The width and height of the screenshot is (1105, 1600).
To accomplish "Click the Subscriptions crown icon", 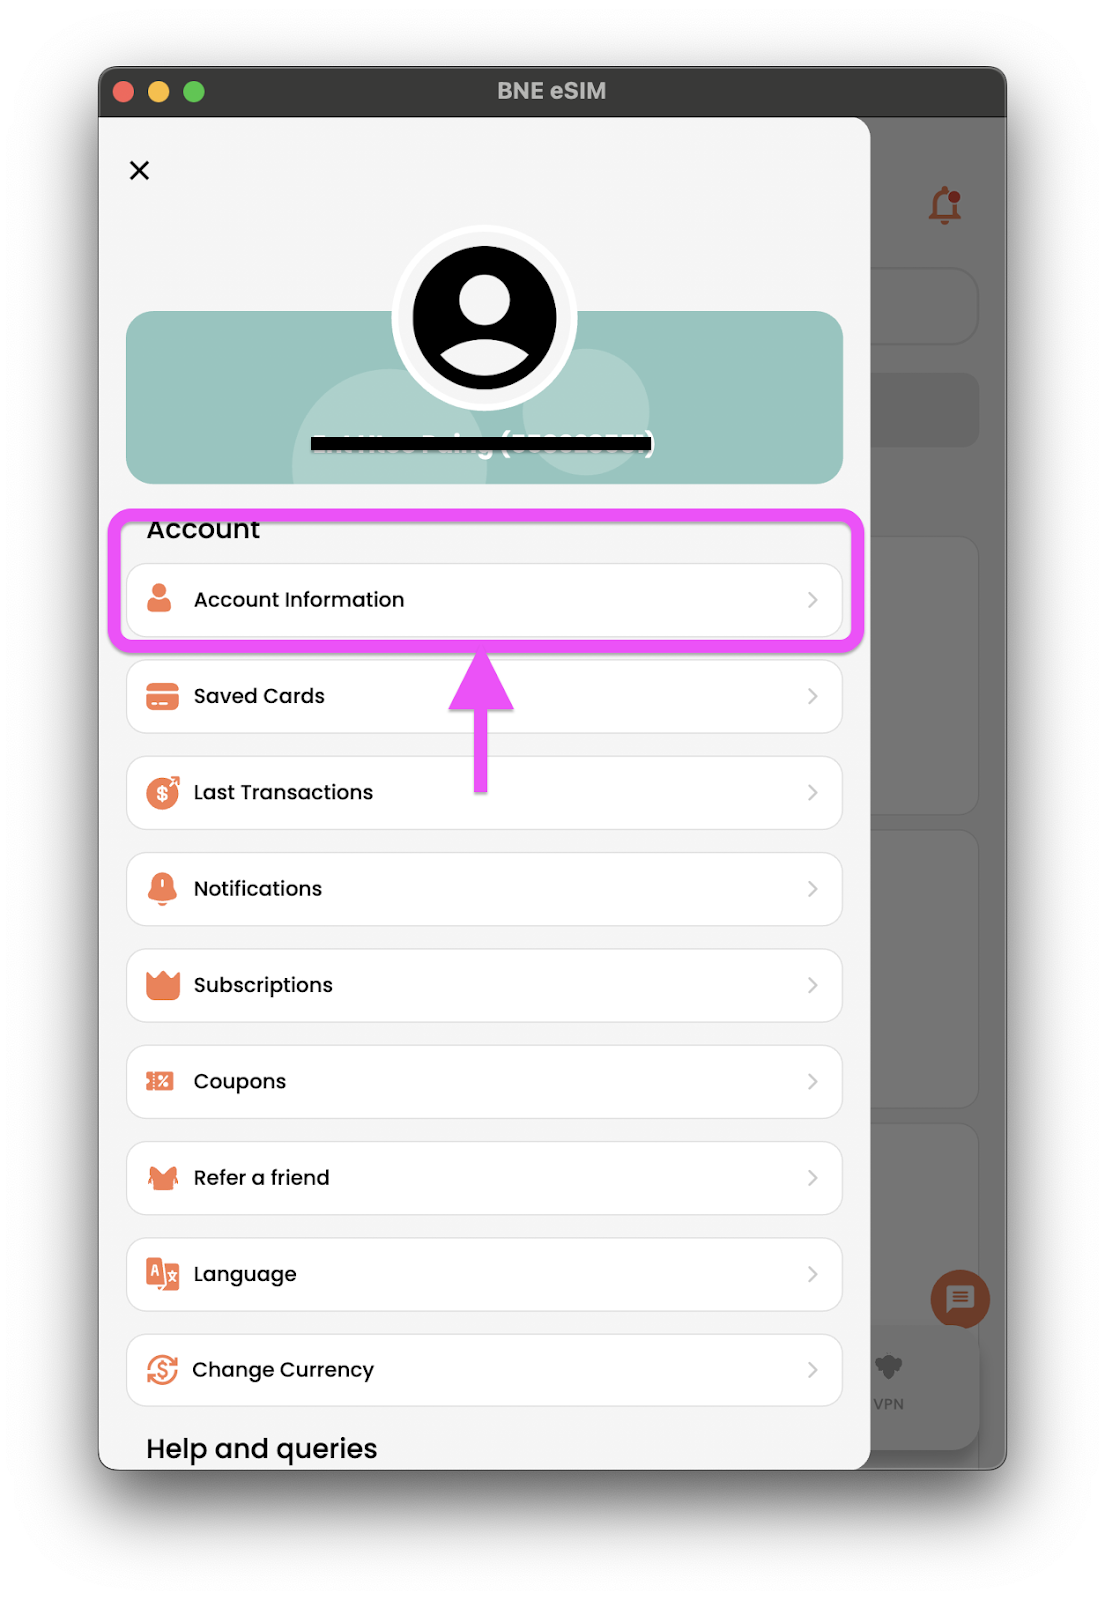I will click(163, 985).
